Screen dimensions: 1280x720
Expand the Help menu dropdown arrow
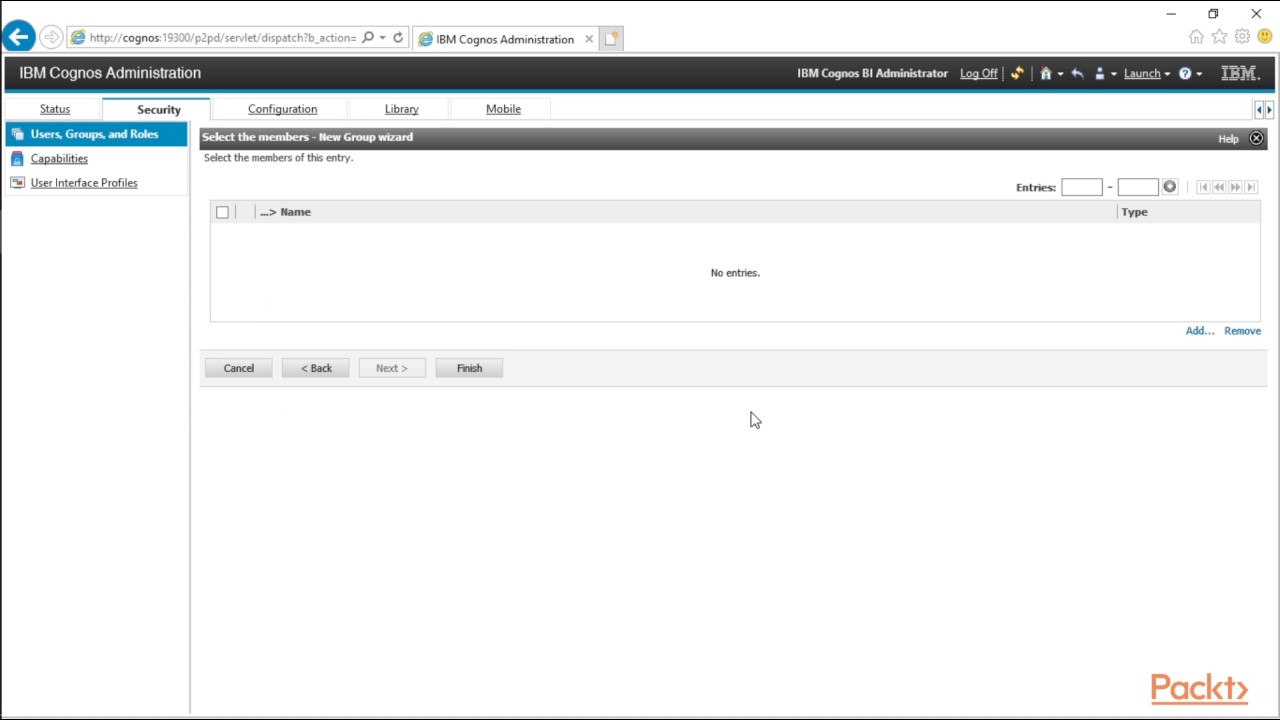(1199, 74)
